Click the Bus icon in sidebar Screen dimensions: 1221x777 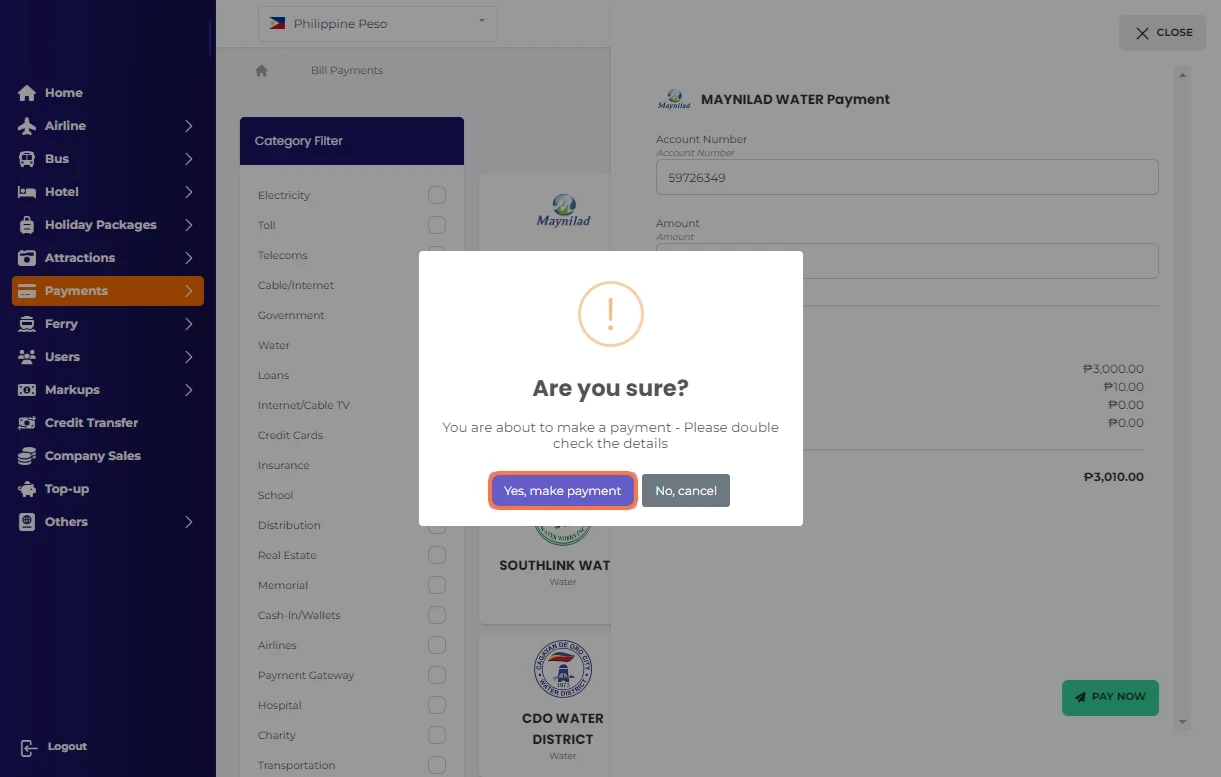pyautogui.click(x=27, y=159)
